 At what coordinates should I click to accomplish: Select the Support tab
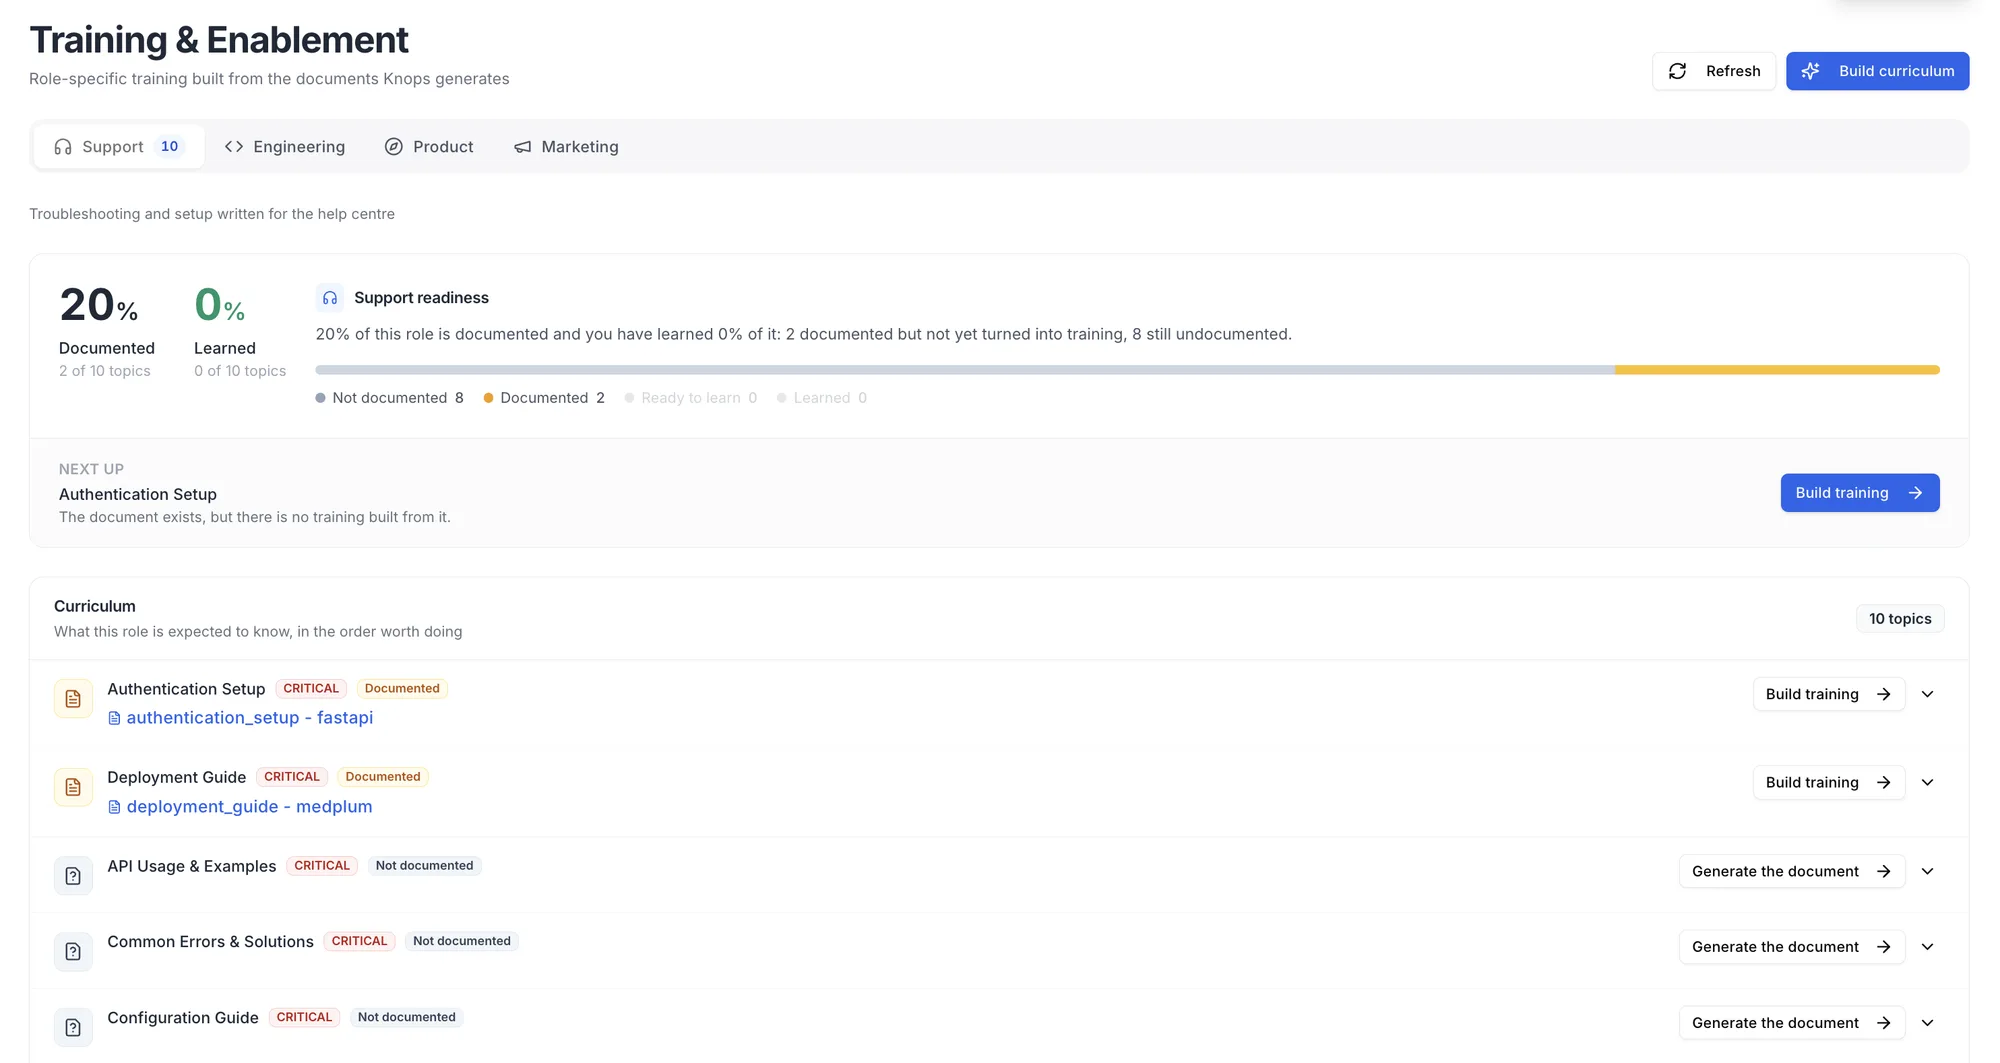pos(118,147)
